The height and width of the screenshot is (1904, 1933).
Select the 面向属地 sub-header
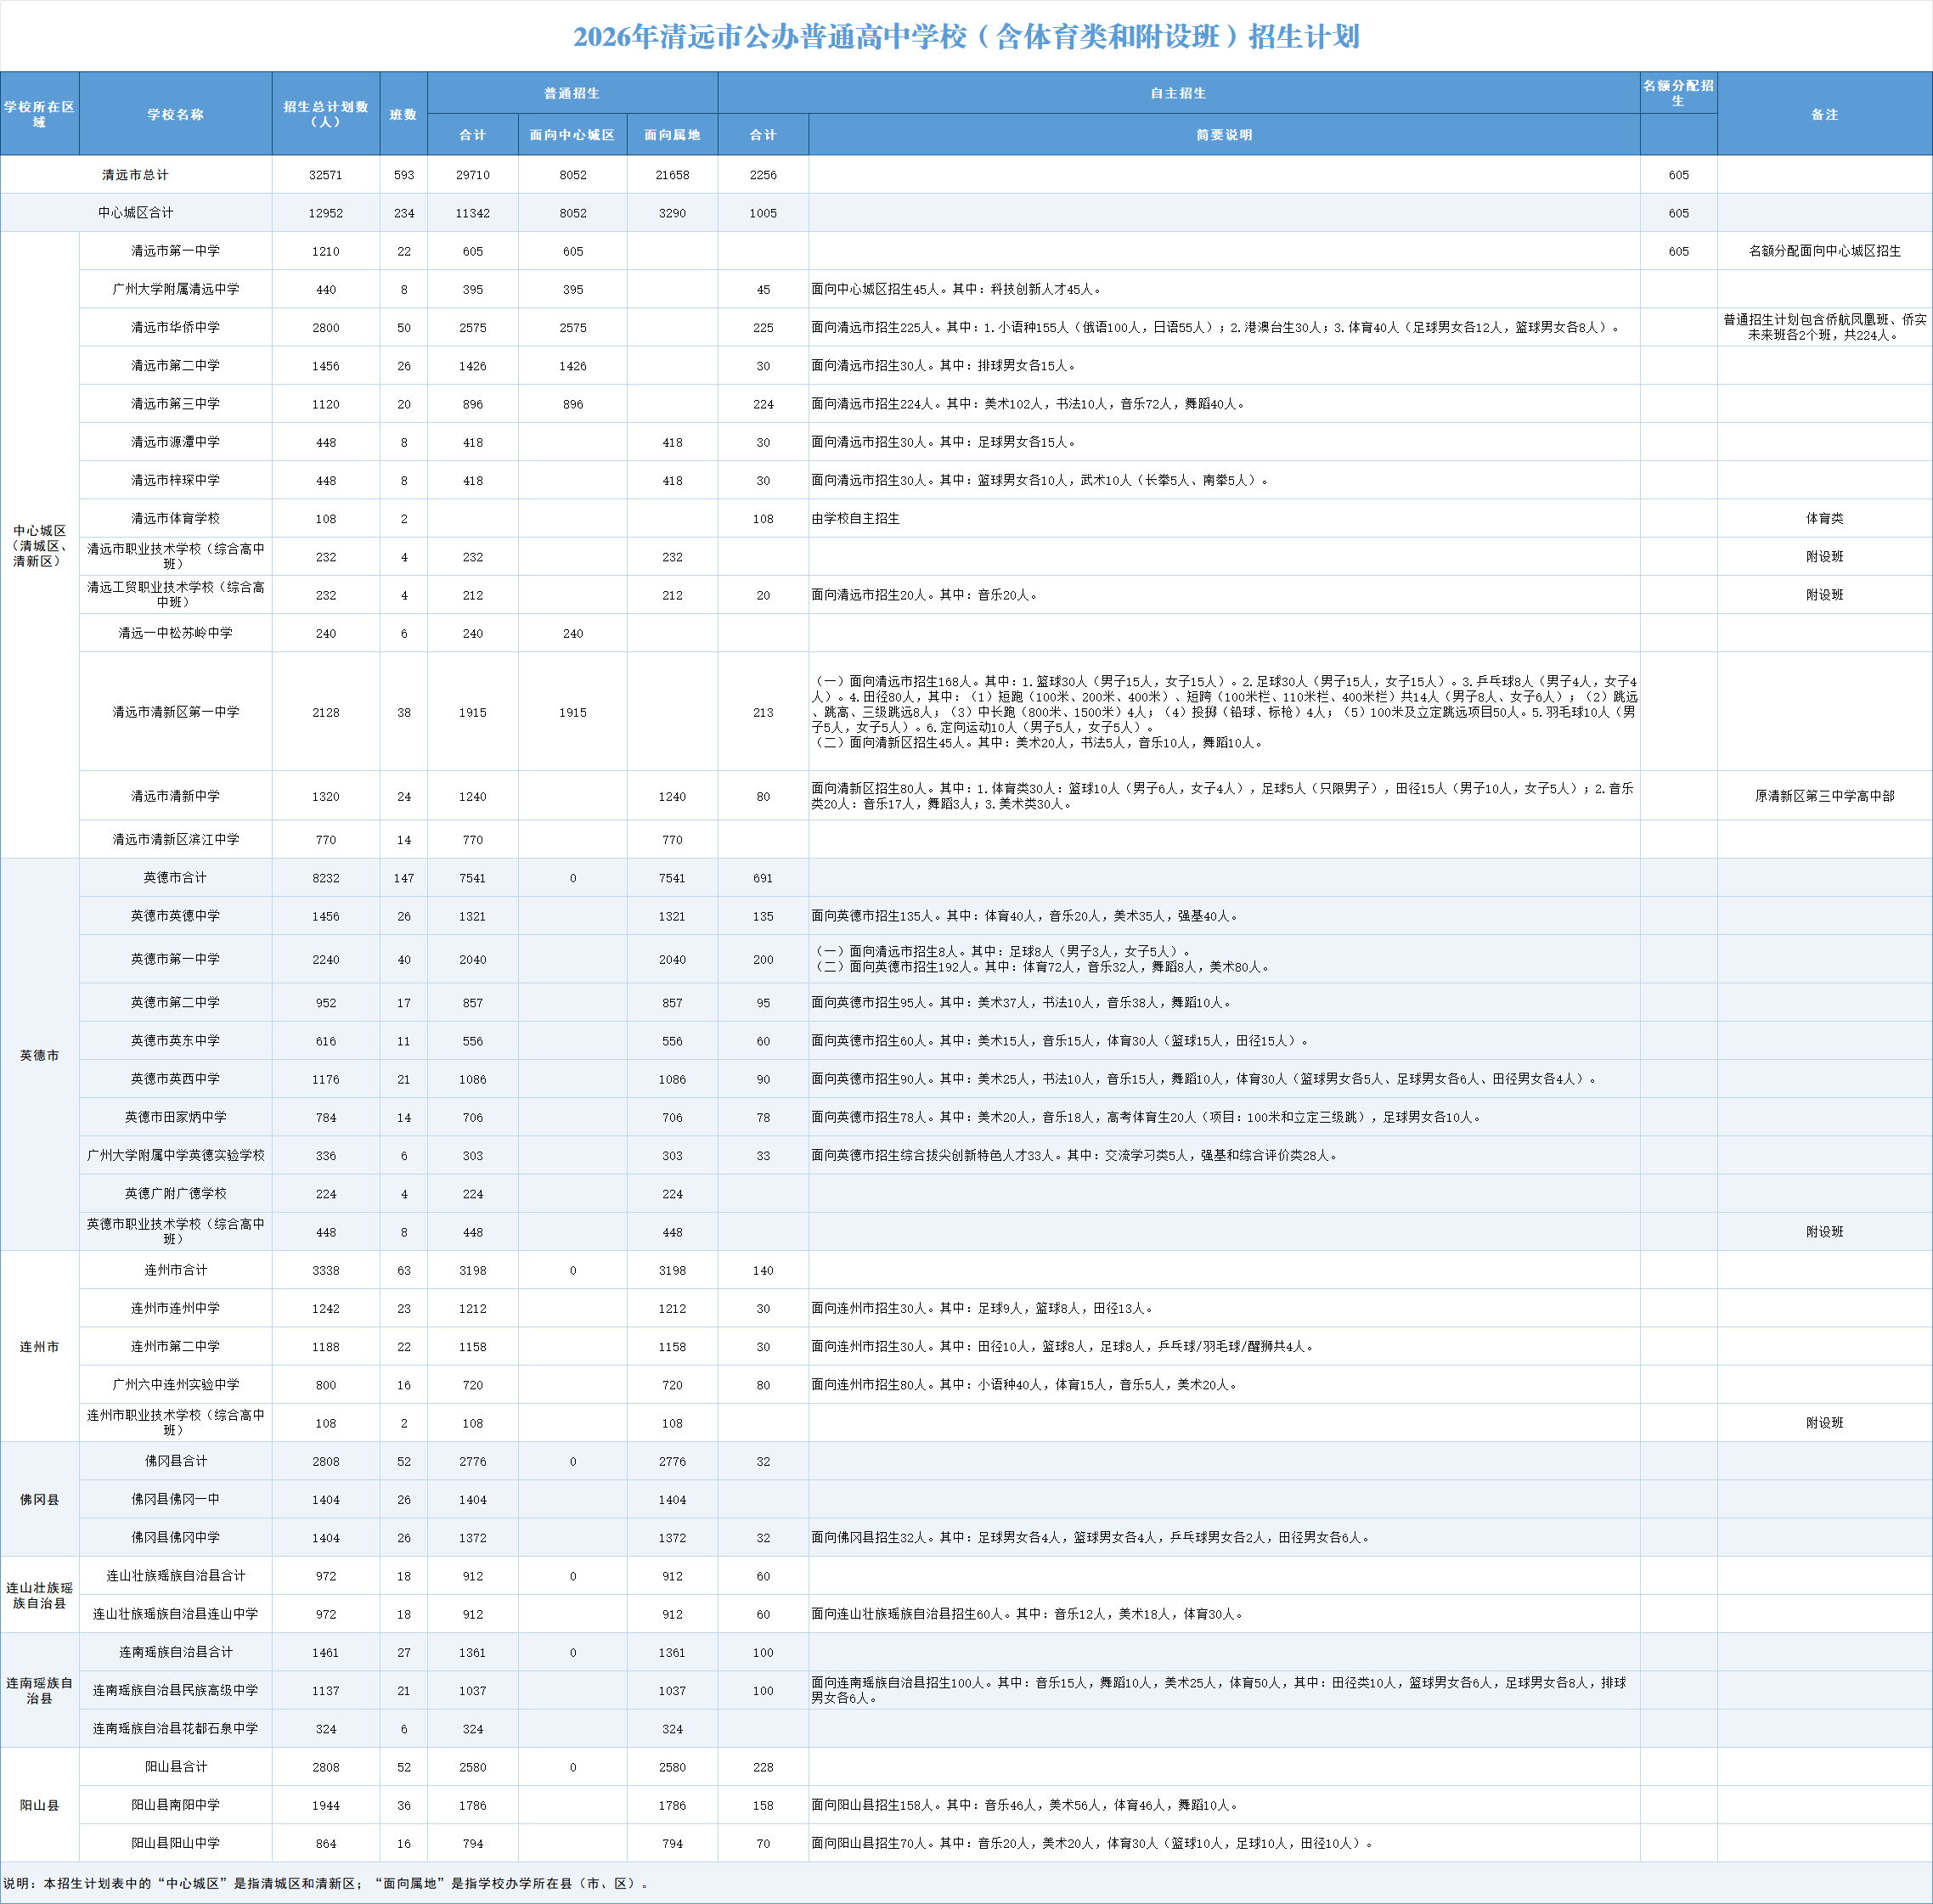[672, 135]
